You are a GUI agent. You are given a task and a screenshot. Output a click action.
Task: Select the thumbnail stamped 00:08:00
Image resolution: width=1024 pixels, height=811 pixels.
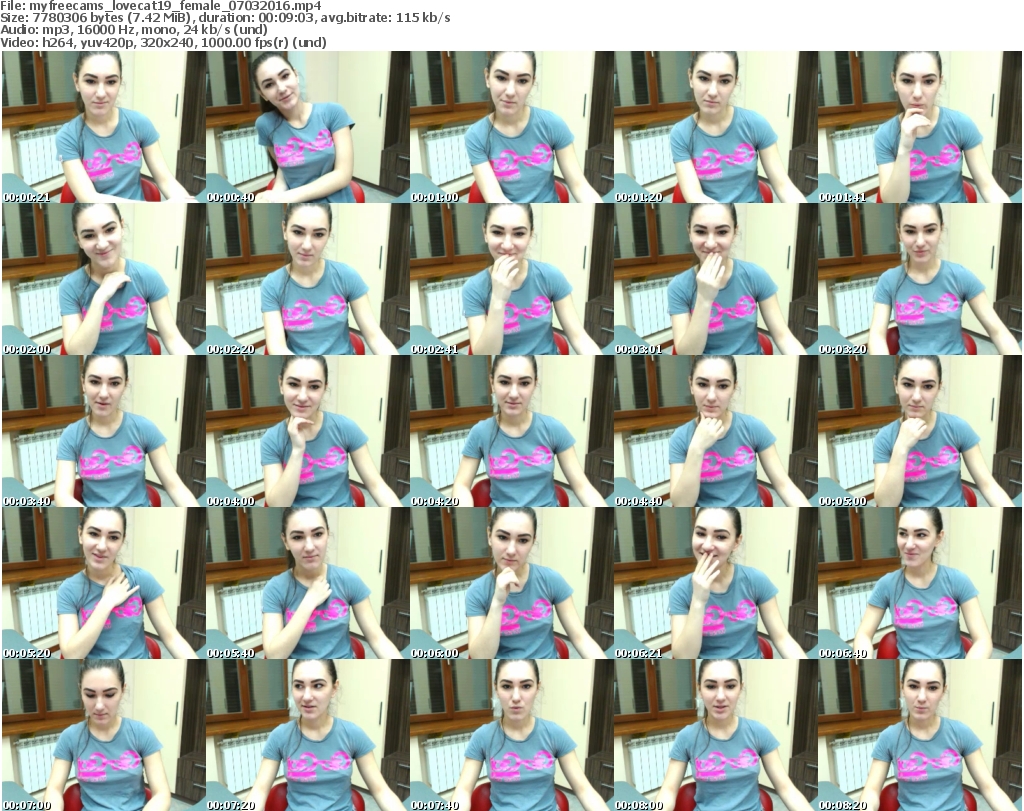(716, 735)
